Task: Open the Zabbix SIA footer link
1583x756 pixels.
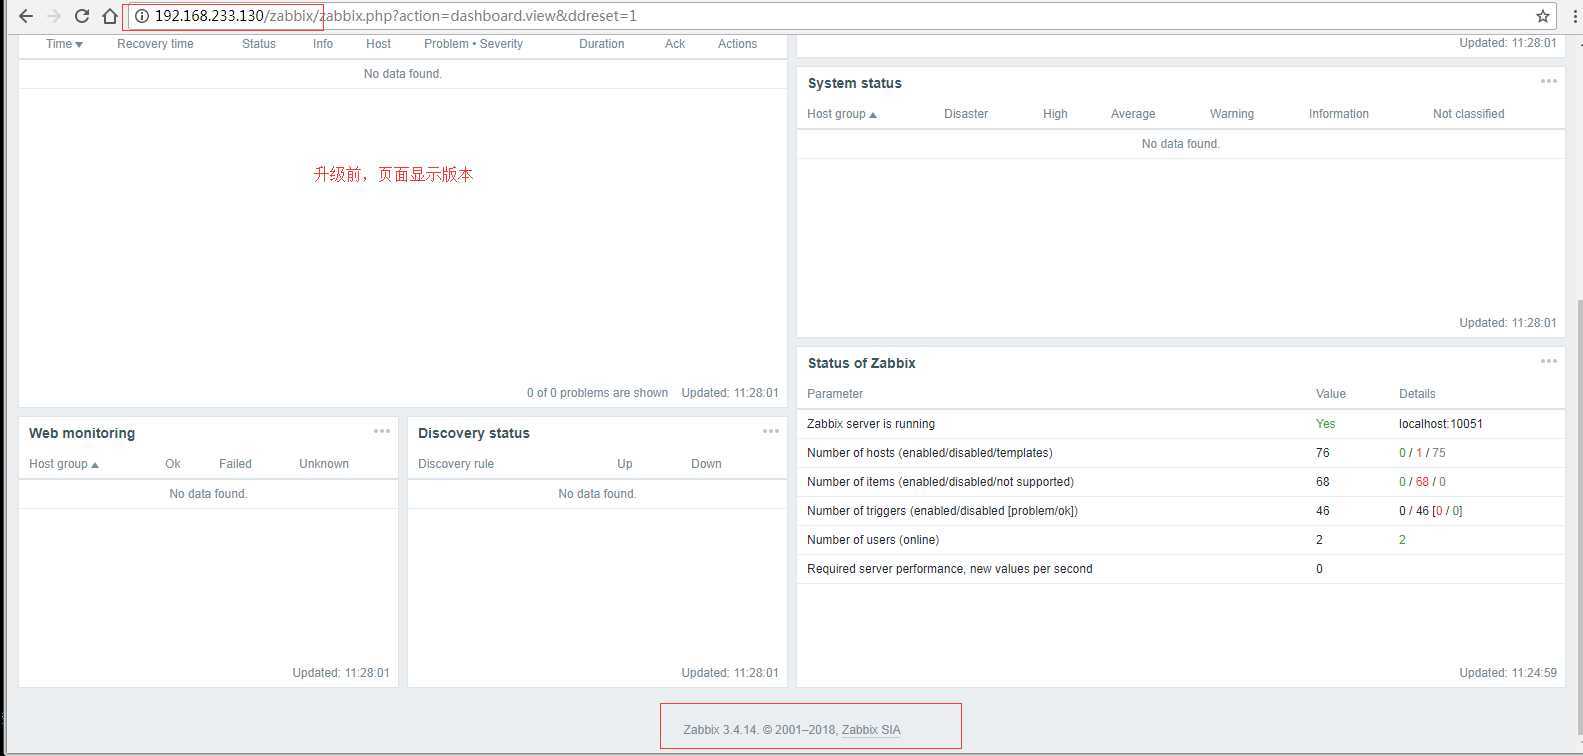Action: coord(871,730)
